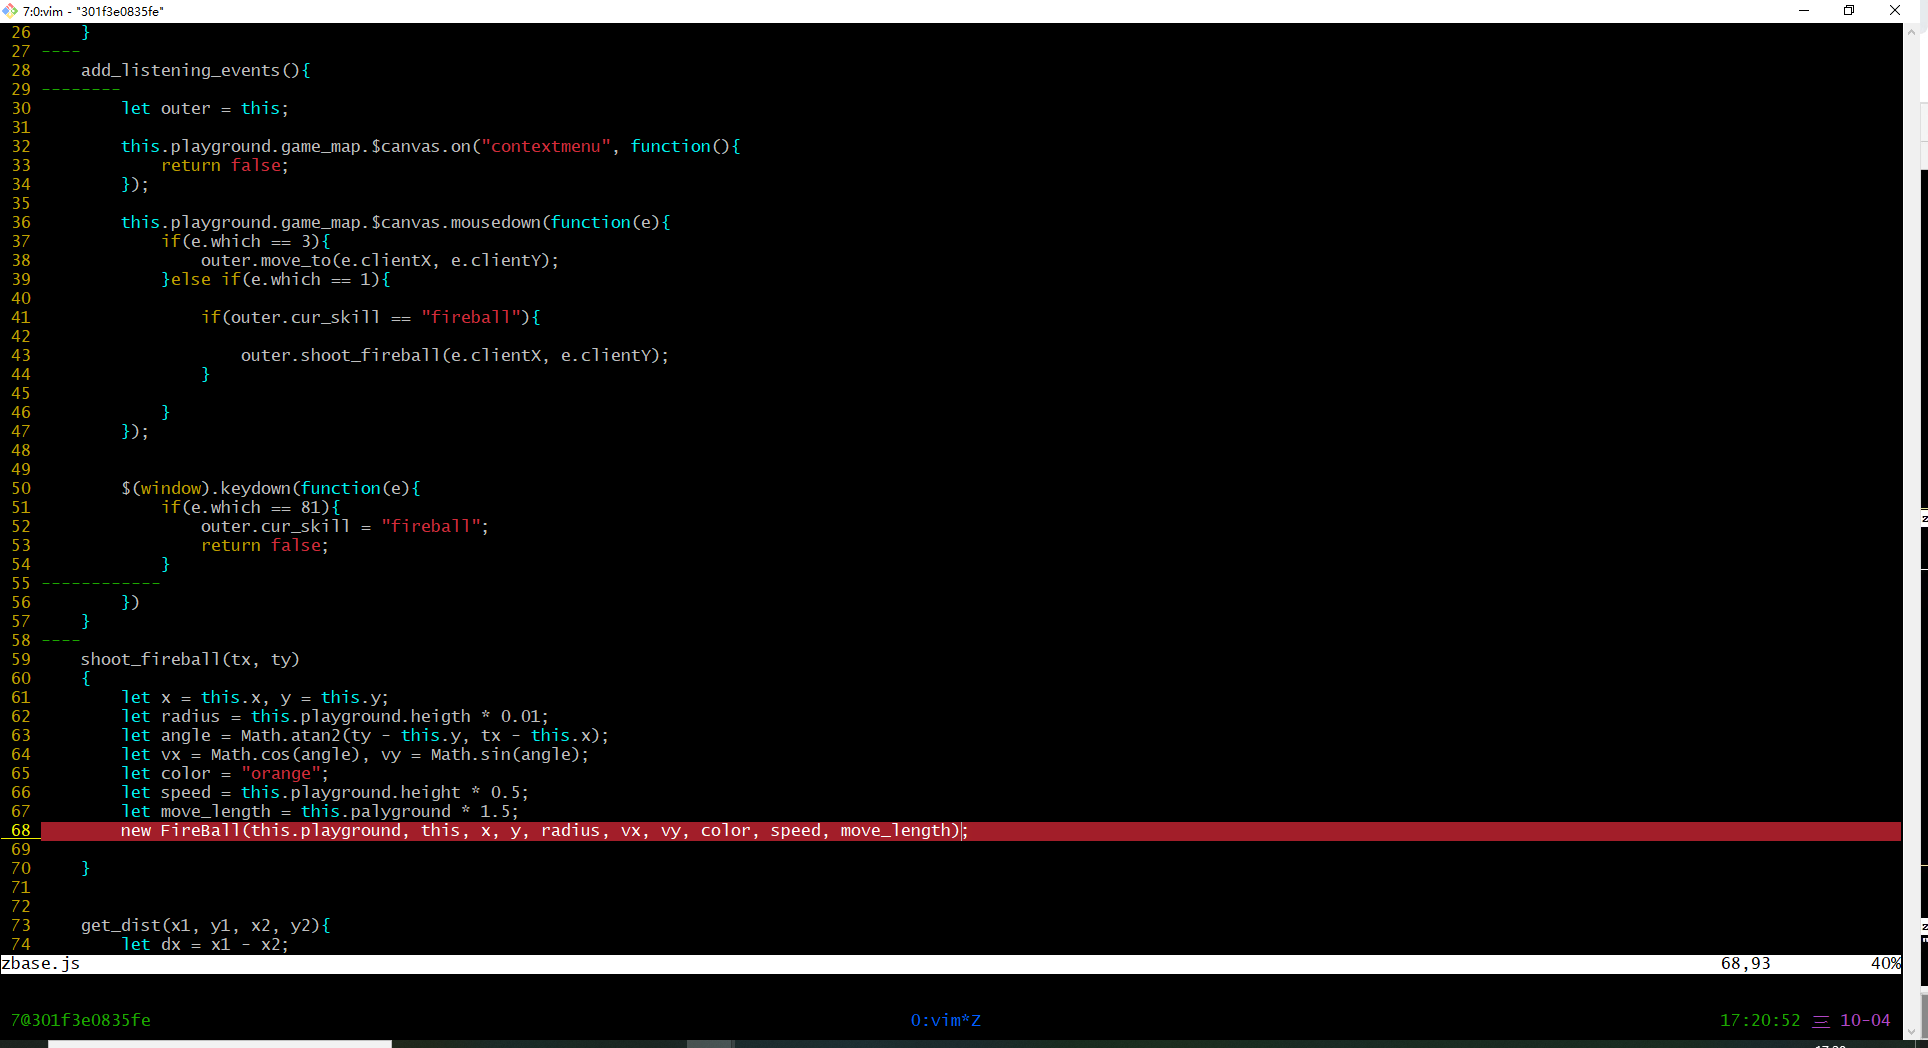This screenshot has height=1048, width=1928.
Task: Expand the fold marker on line 29
Action: pos(80,90)
